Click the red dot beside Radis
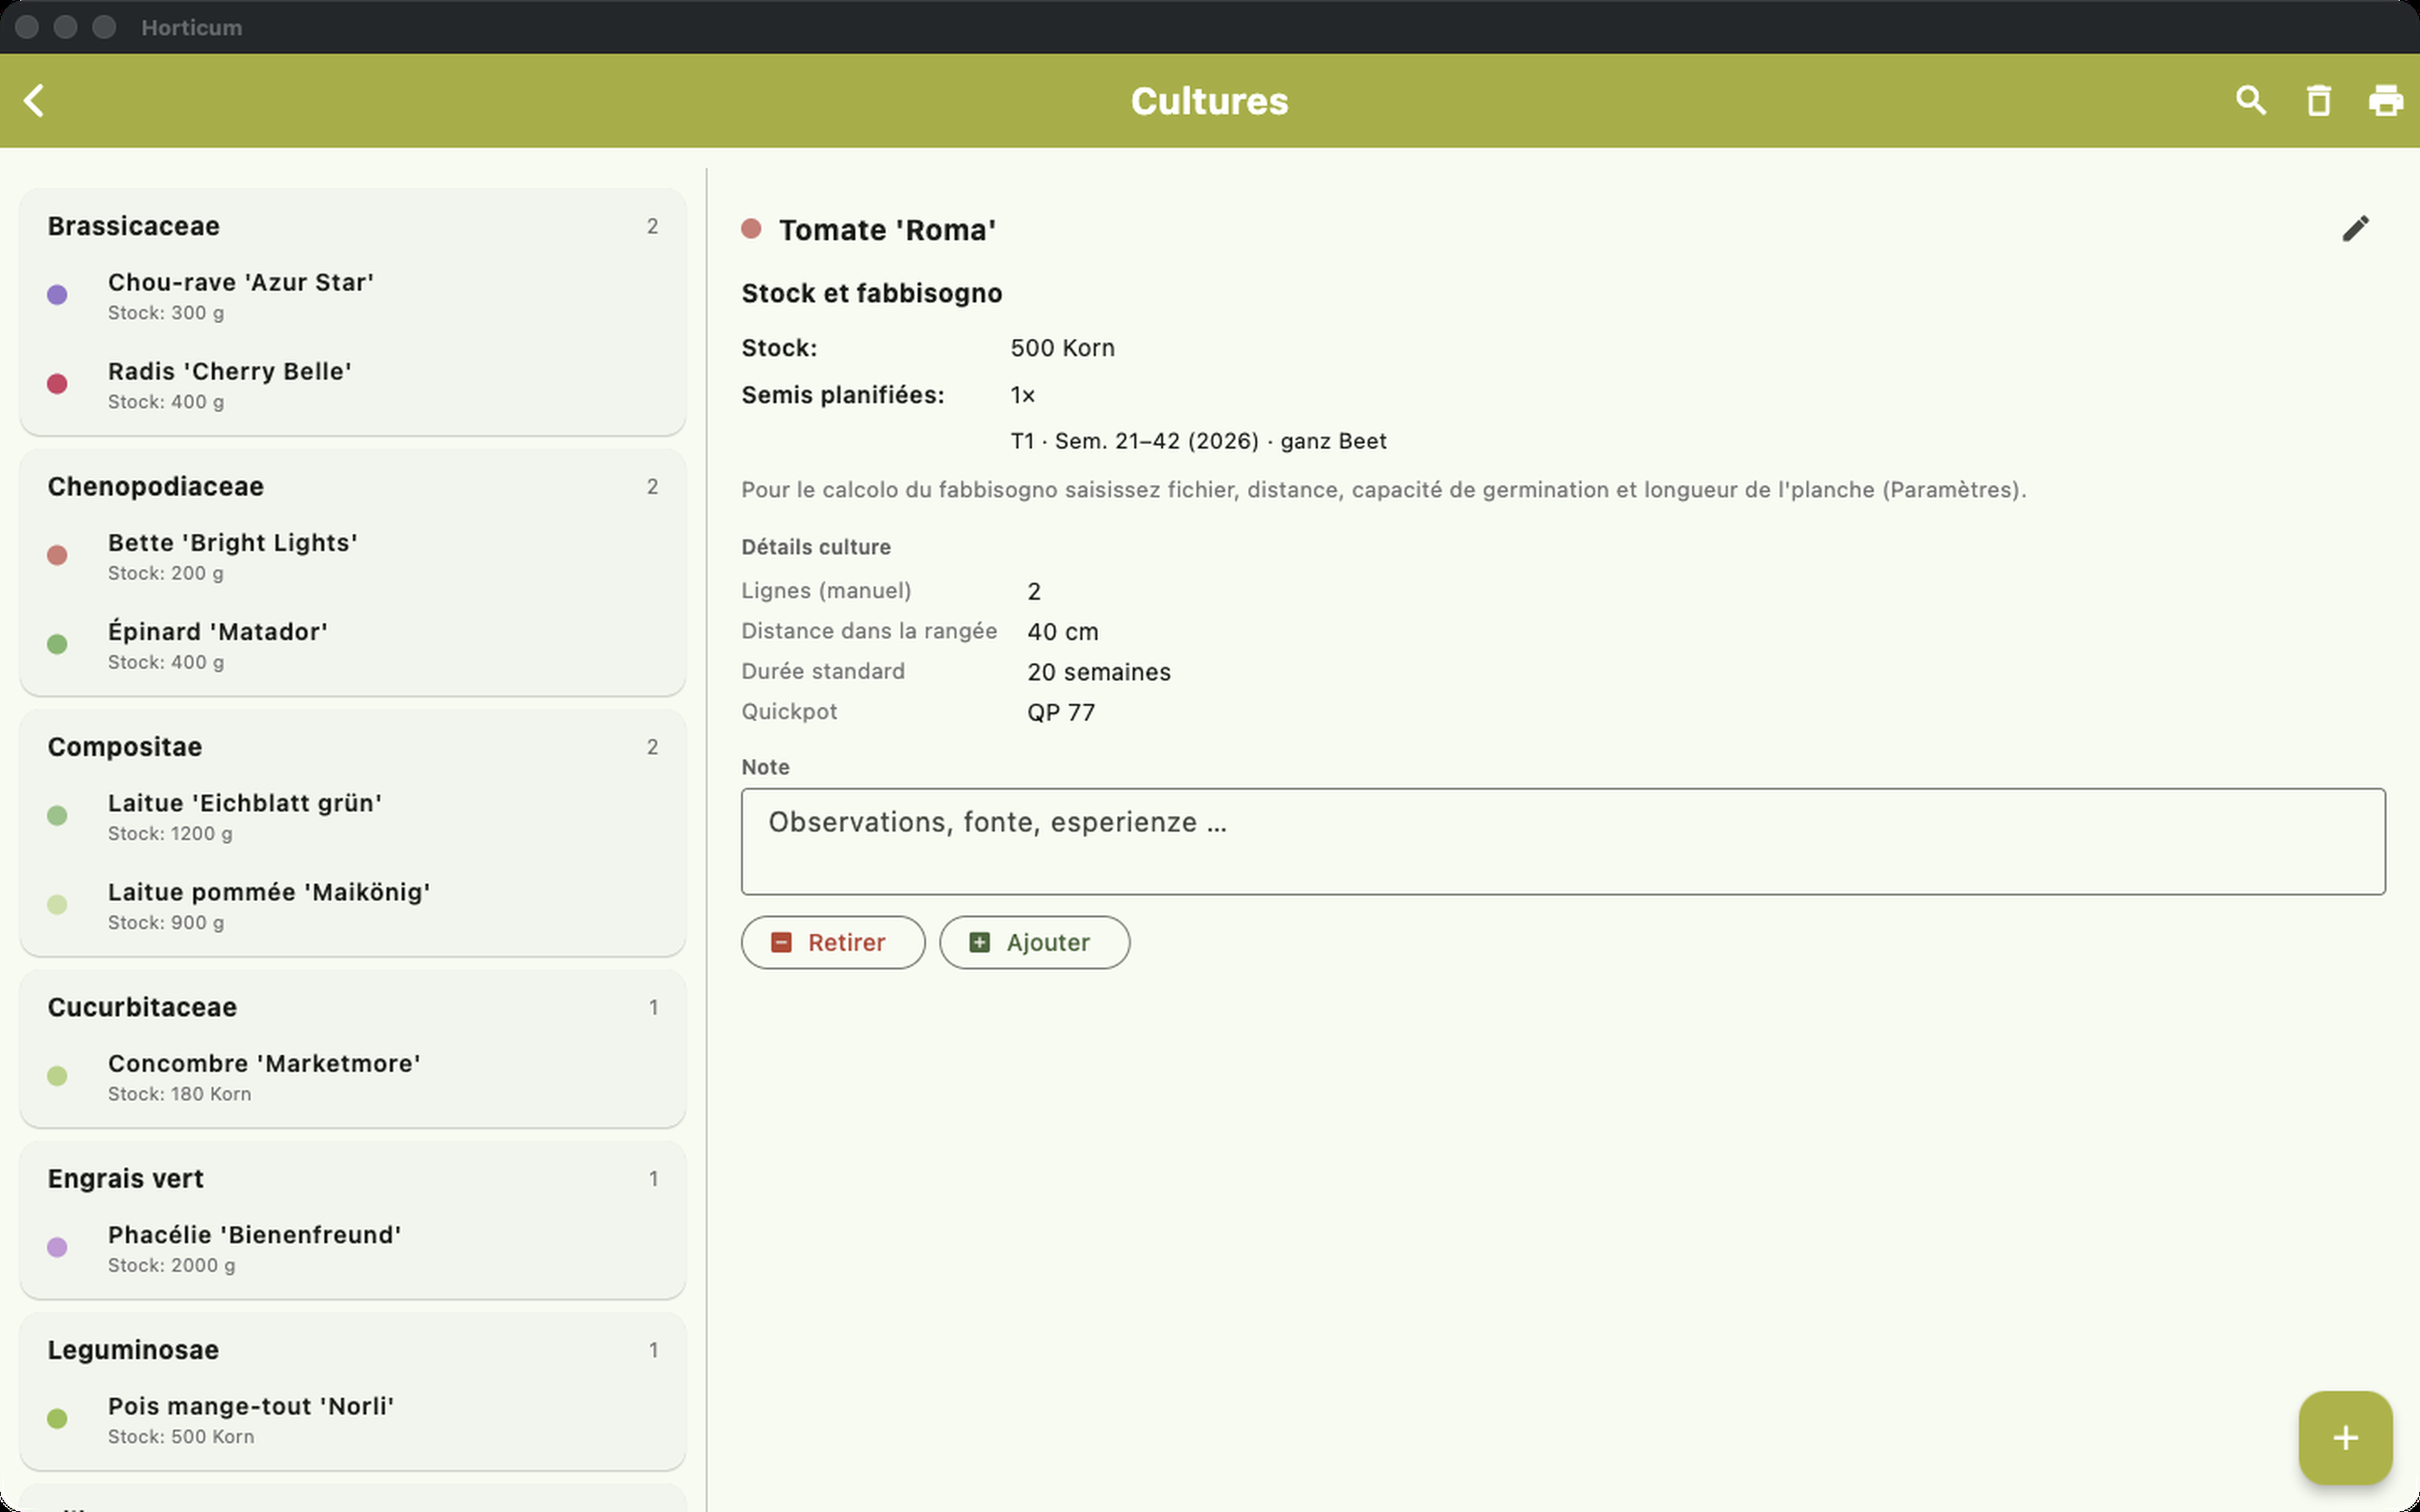The width and height of the screenshot is (2420, 1512). click(x=57, y=384)
